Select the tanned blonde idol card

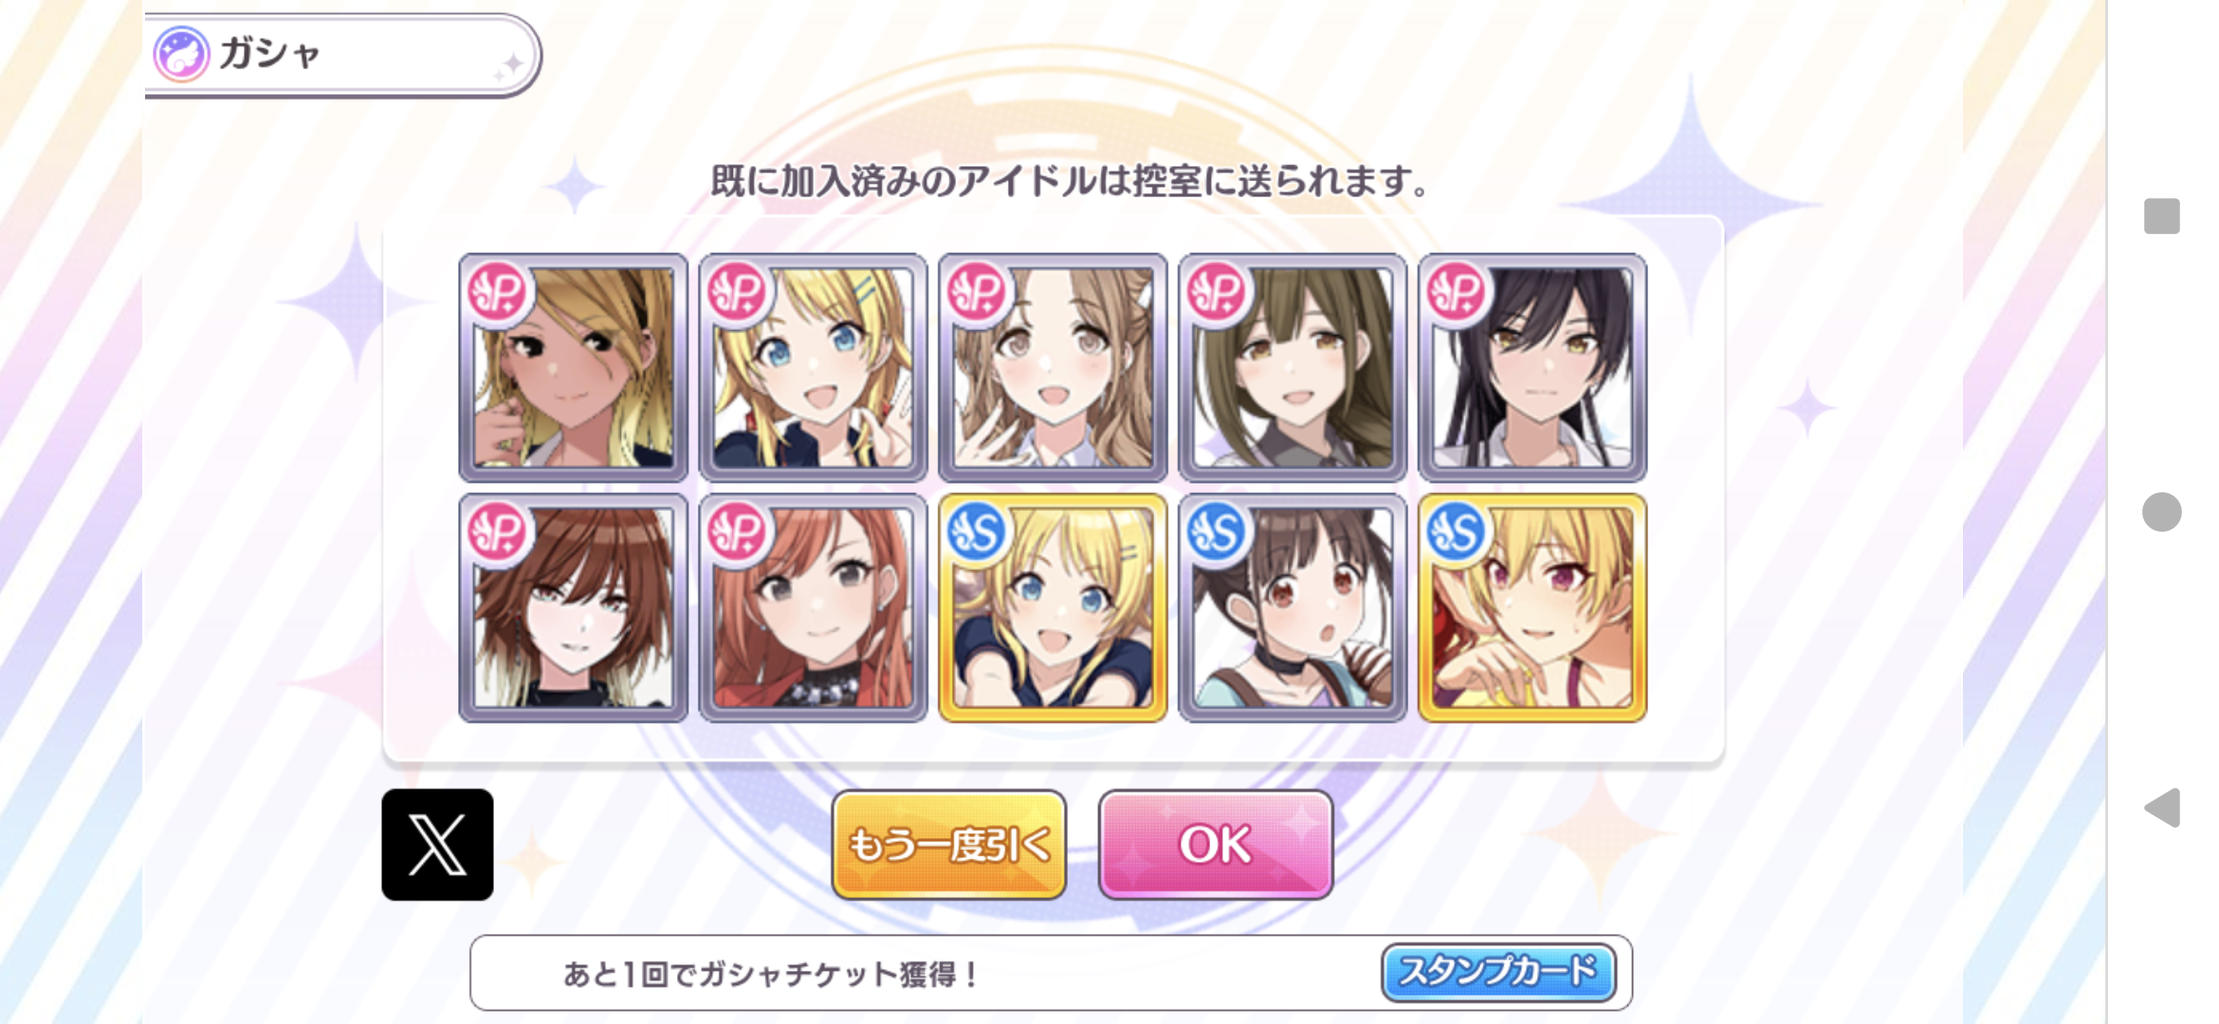[x=573, y=367]
